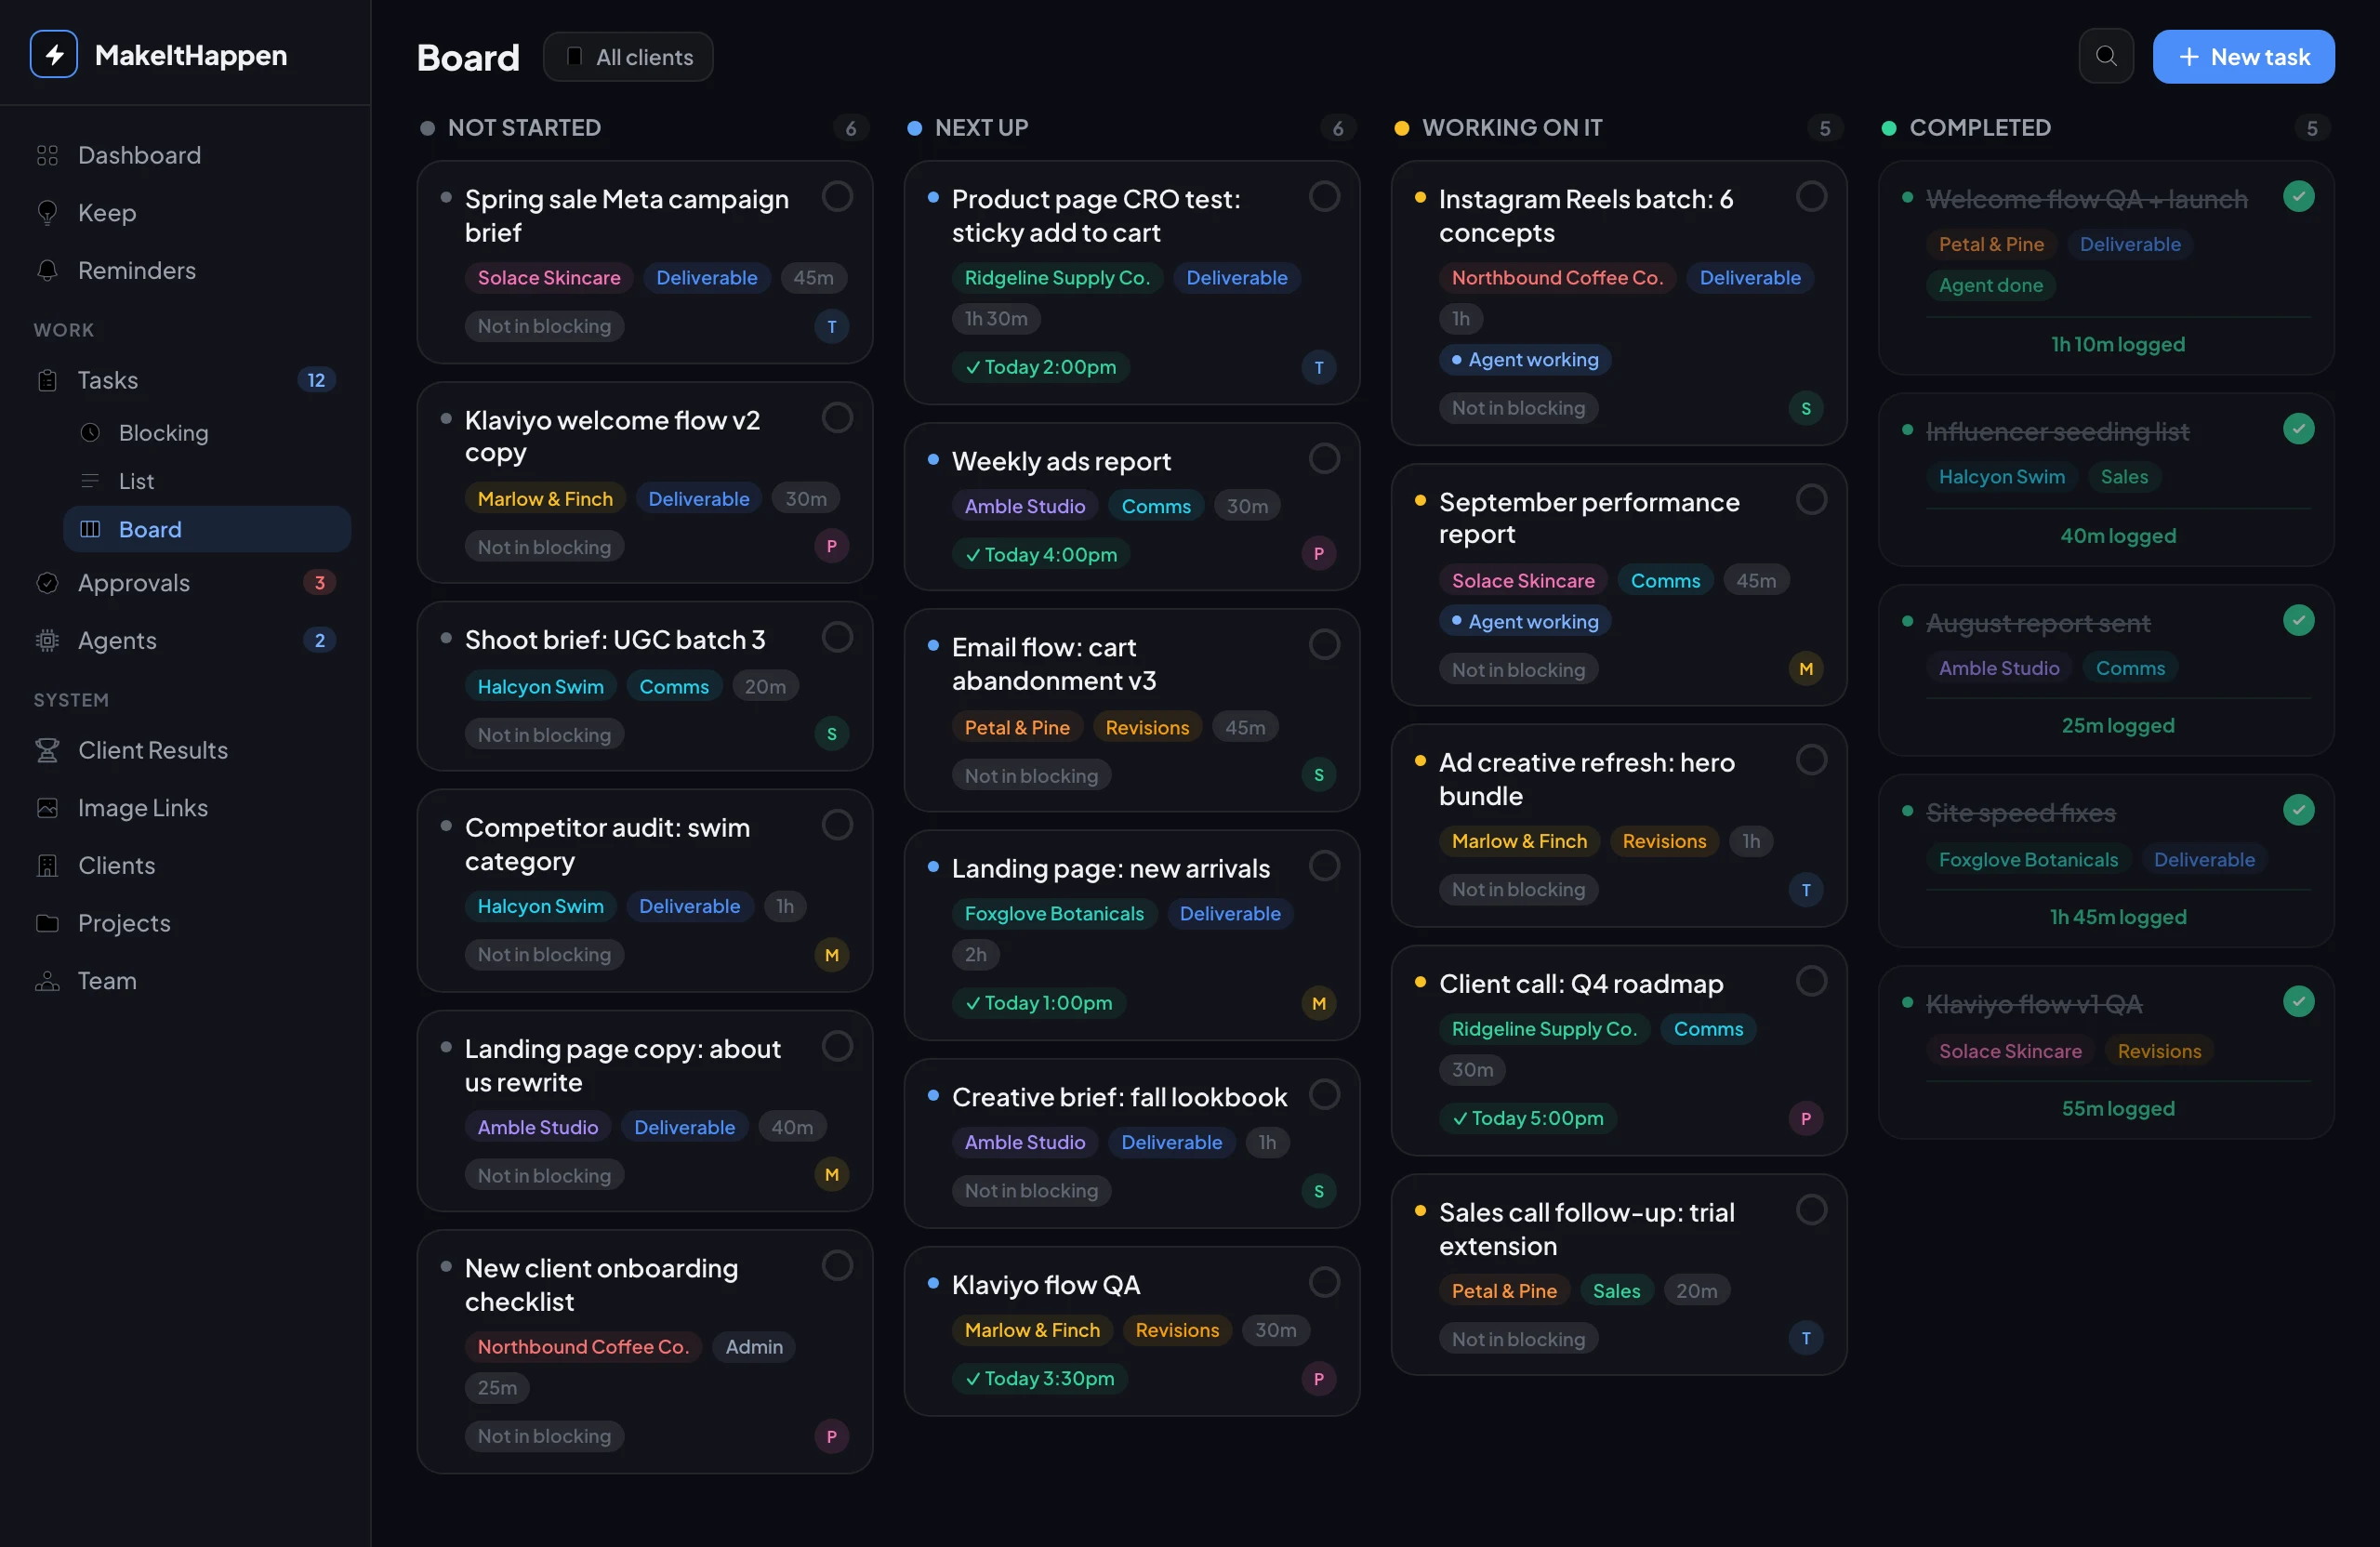Mark Spring sale Meta campaign brief complete

point(837,197)
